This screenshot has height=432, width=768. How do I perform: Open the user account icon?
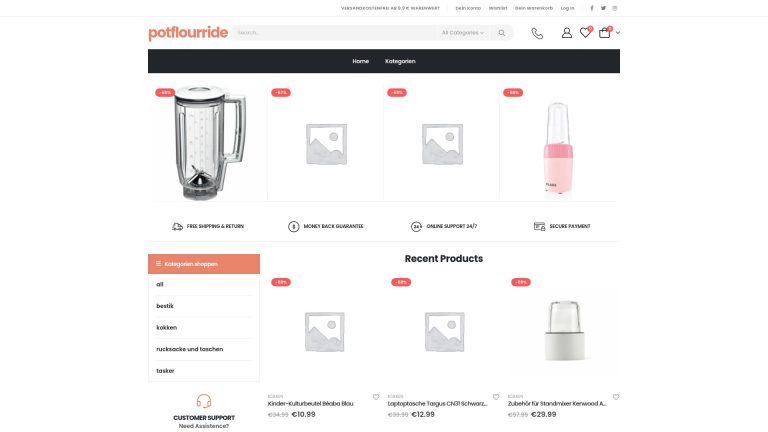point(567,33)
